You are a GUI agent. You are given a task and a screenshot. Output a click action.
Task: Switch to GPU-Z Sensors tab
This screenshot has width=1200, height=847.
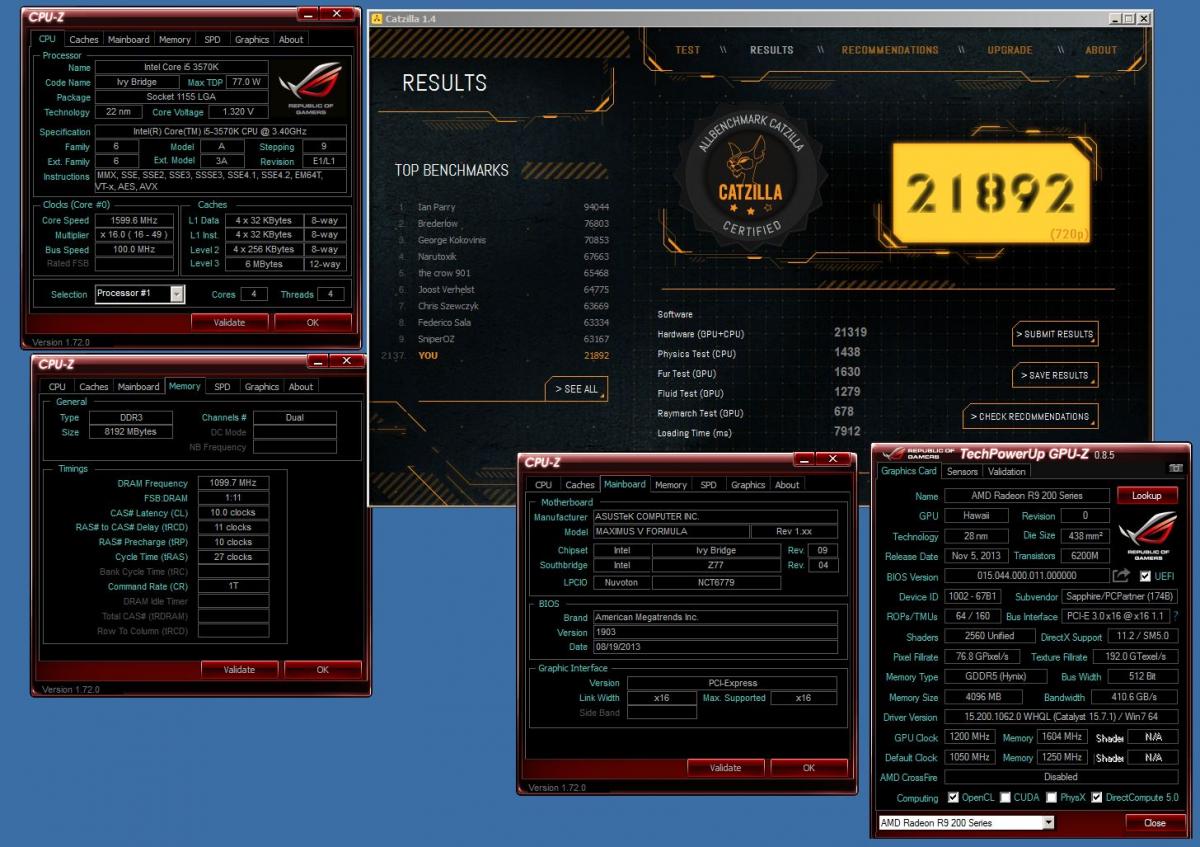tap(962, 472)
